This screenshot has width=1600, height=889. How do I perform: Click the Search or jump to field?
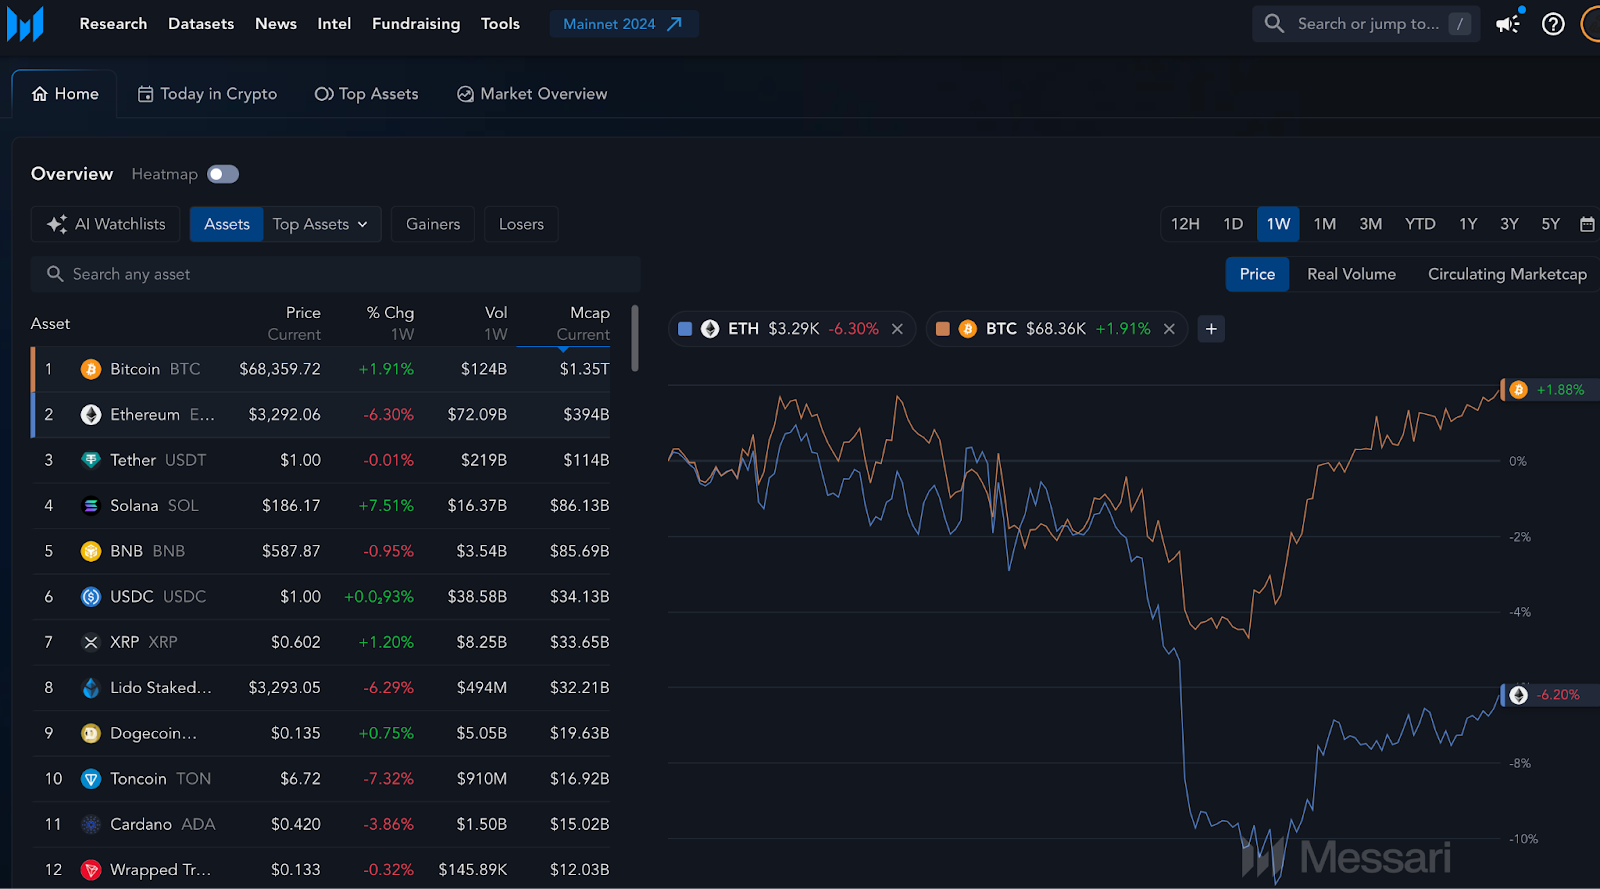coord(1366,24)
